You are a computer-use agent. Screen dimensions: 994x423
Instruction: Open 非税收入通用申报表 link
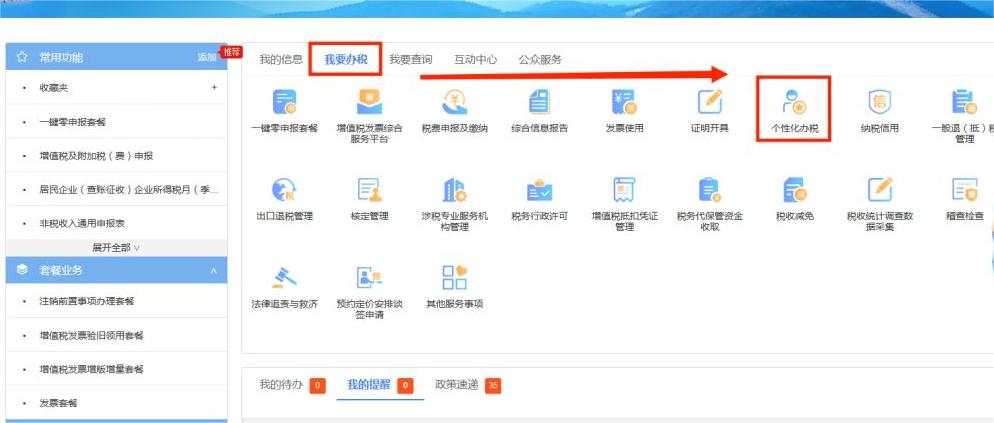click(x=82, y=224)
